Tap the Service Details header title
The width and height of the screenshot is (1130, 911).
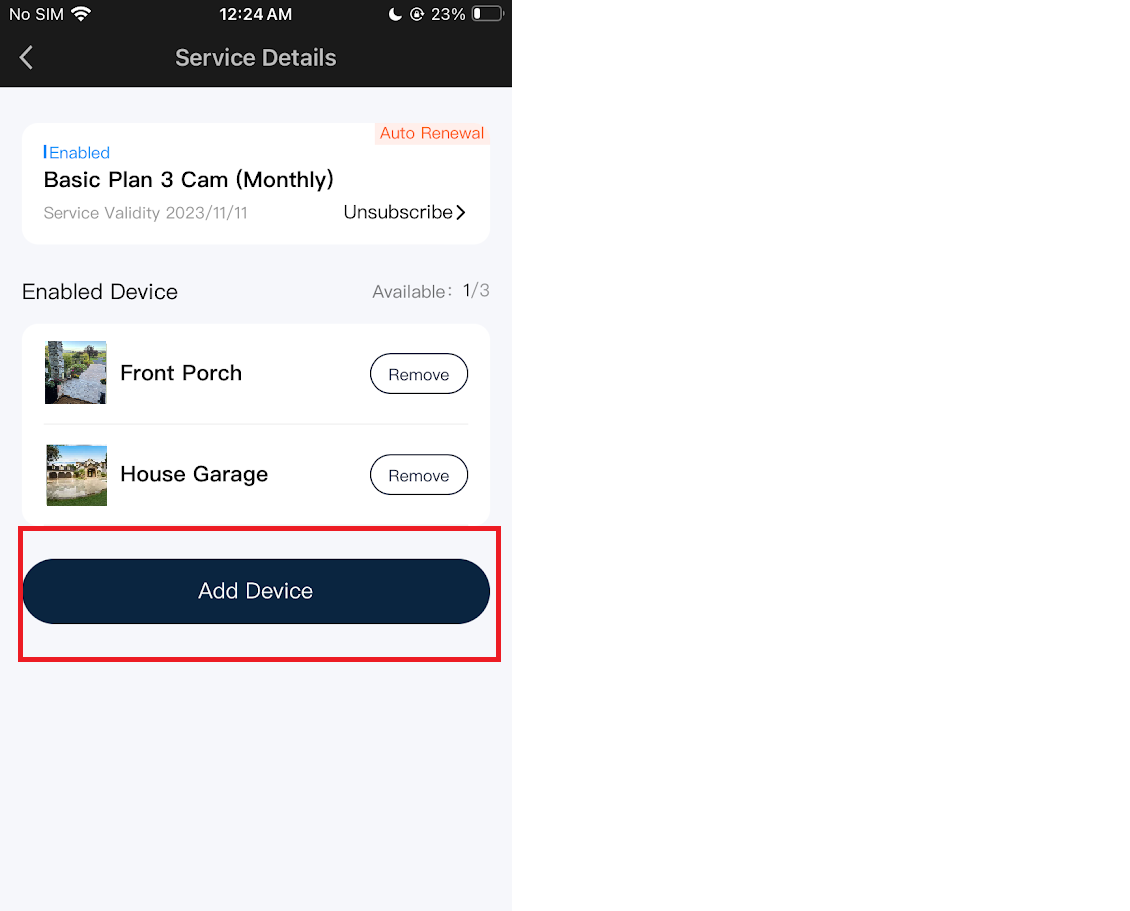point(256,58)
